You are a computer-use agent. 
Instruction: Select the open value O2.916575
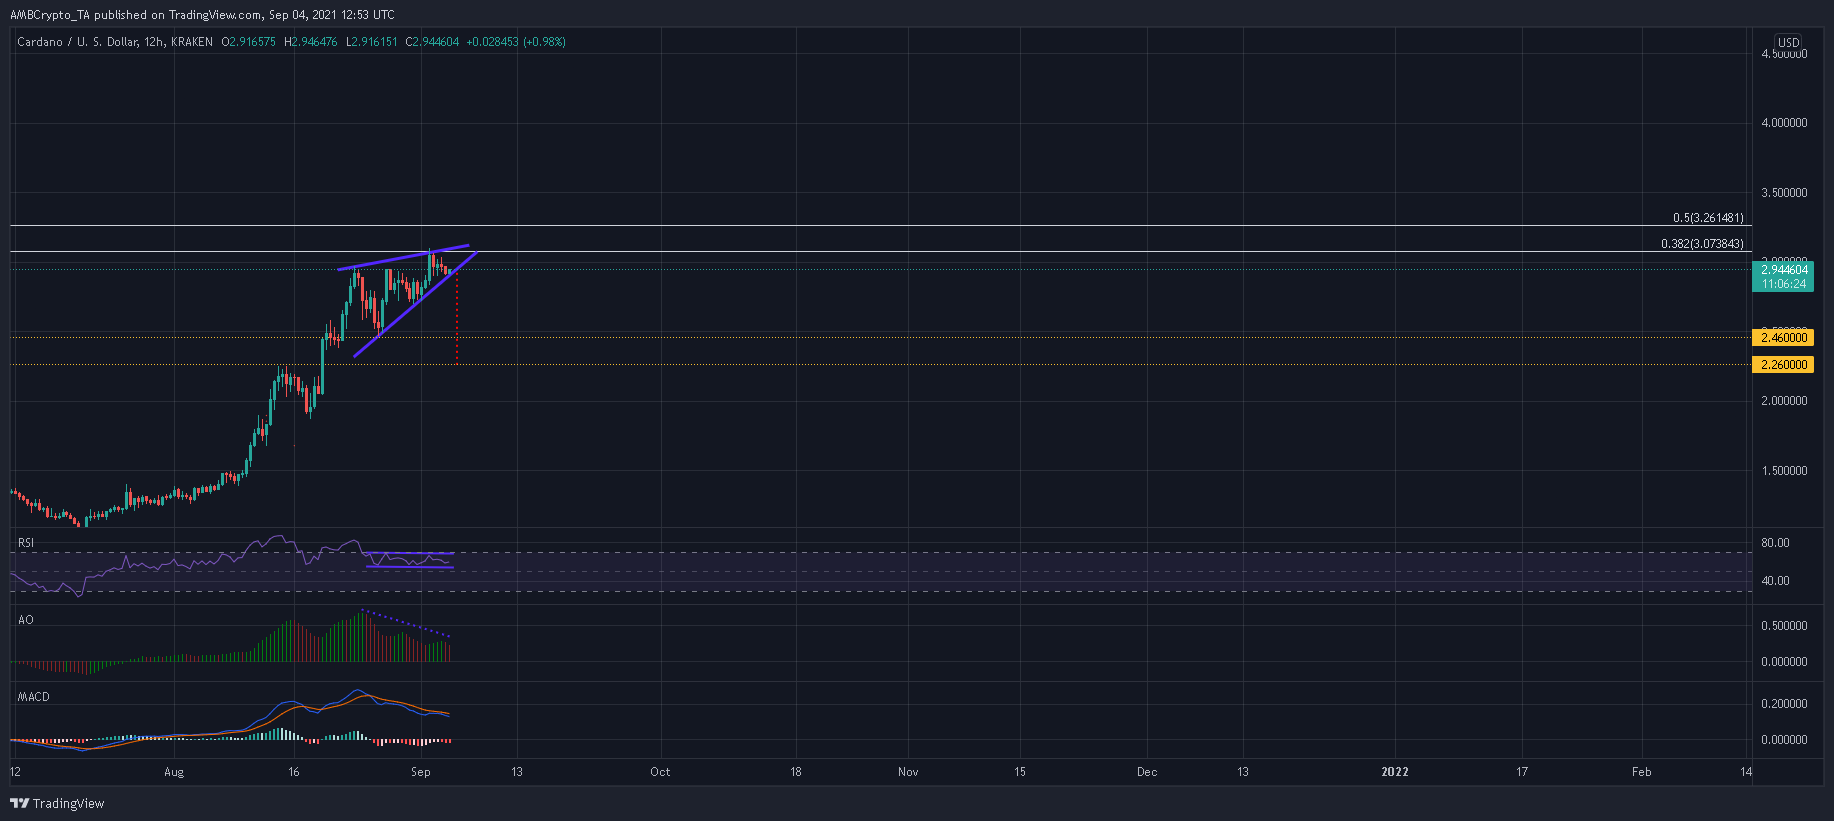[x=248, y=42]
